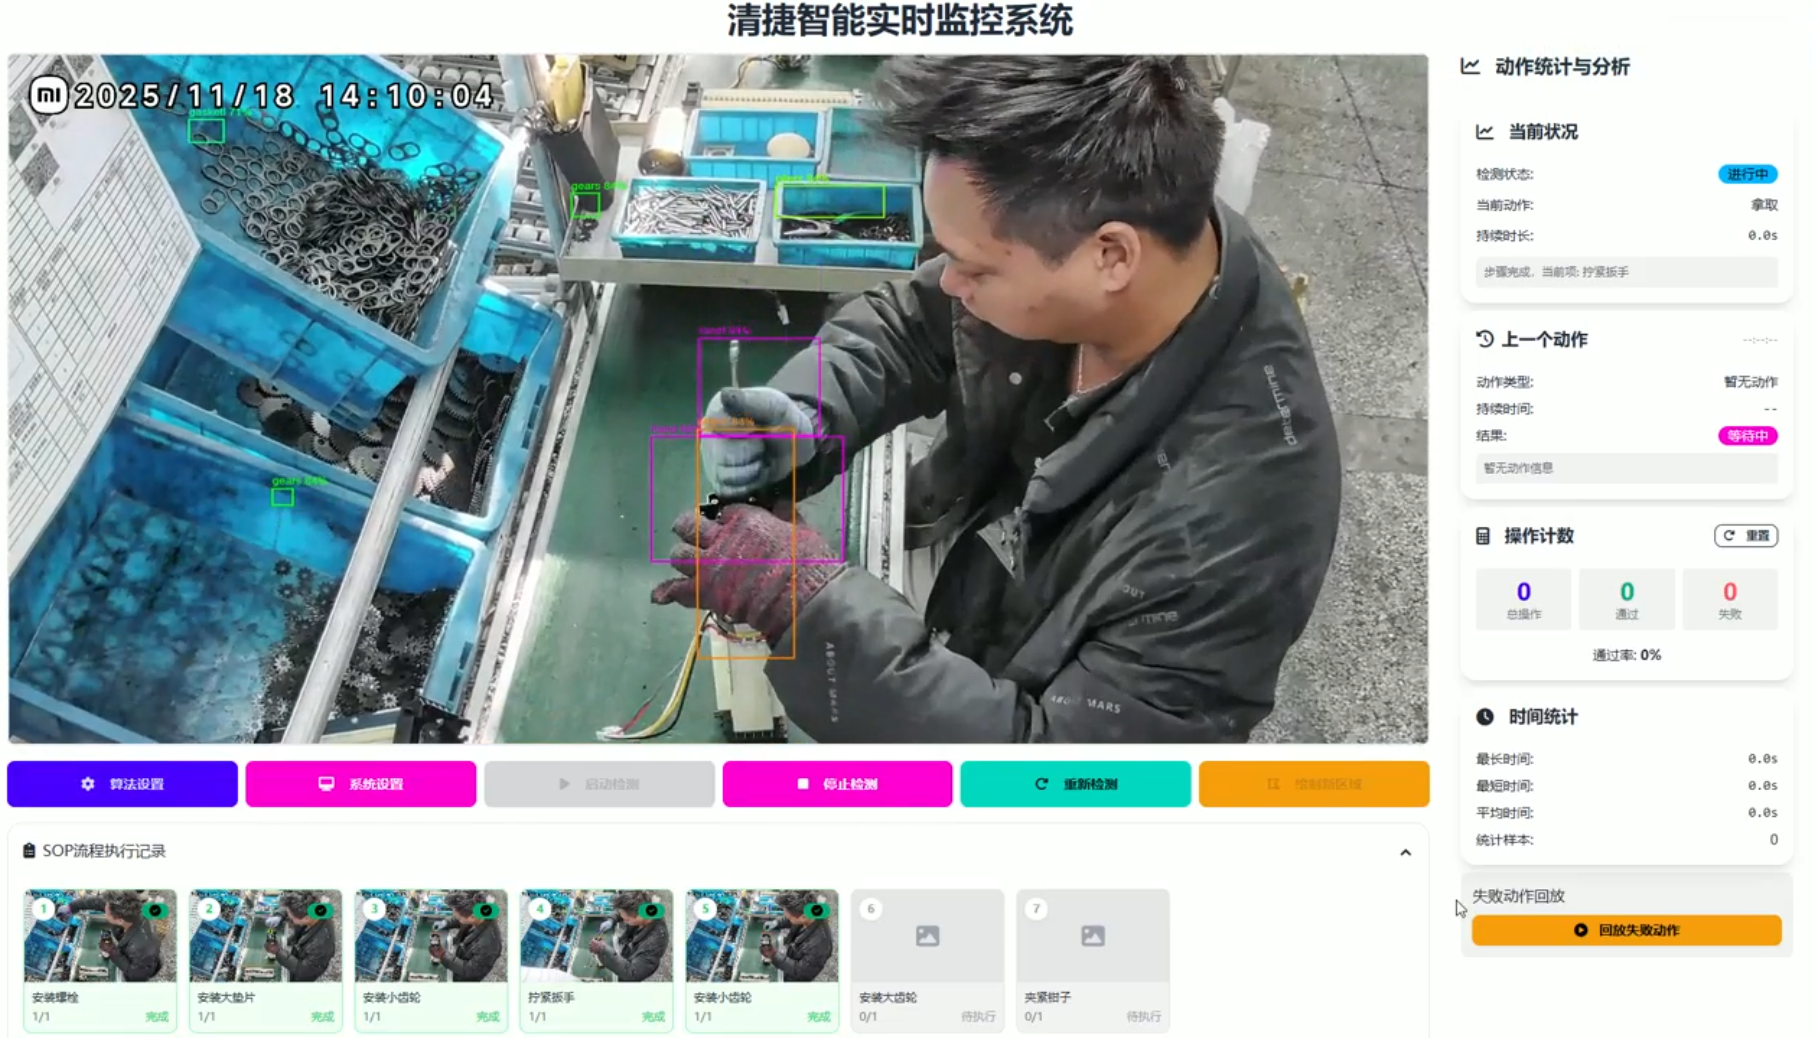Click the orange draw-region button
This screenshot has width=1817, height=1038.
pos(1314,784)
